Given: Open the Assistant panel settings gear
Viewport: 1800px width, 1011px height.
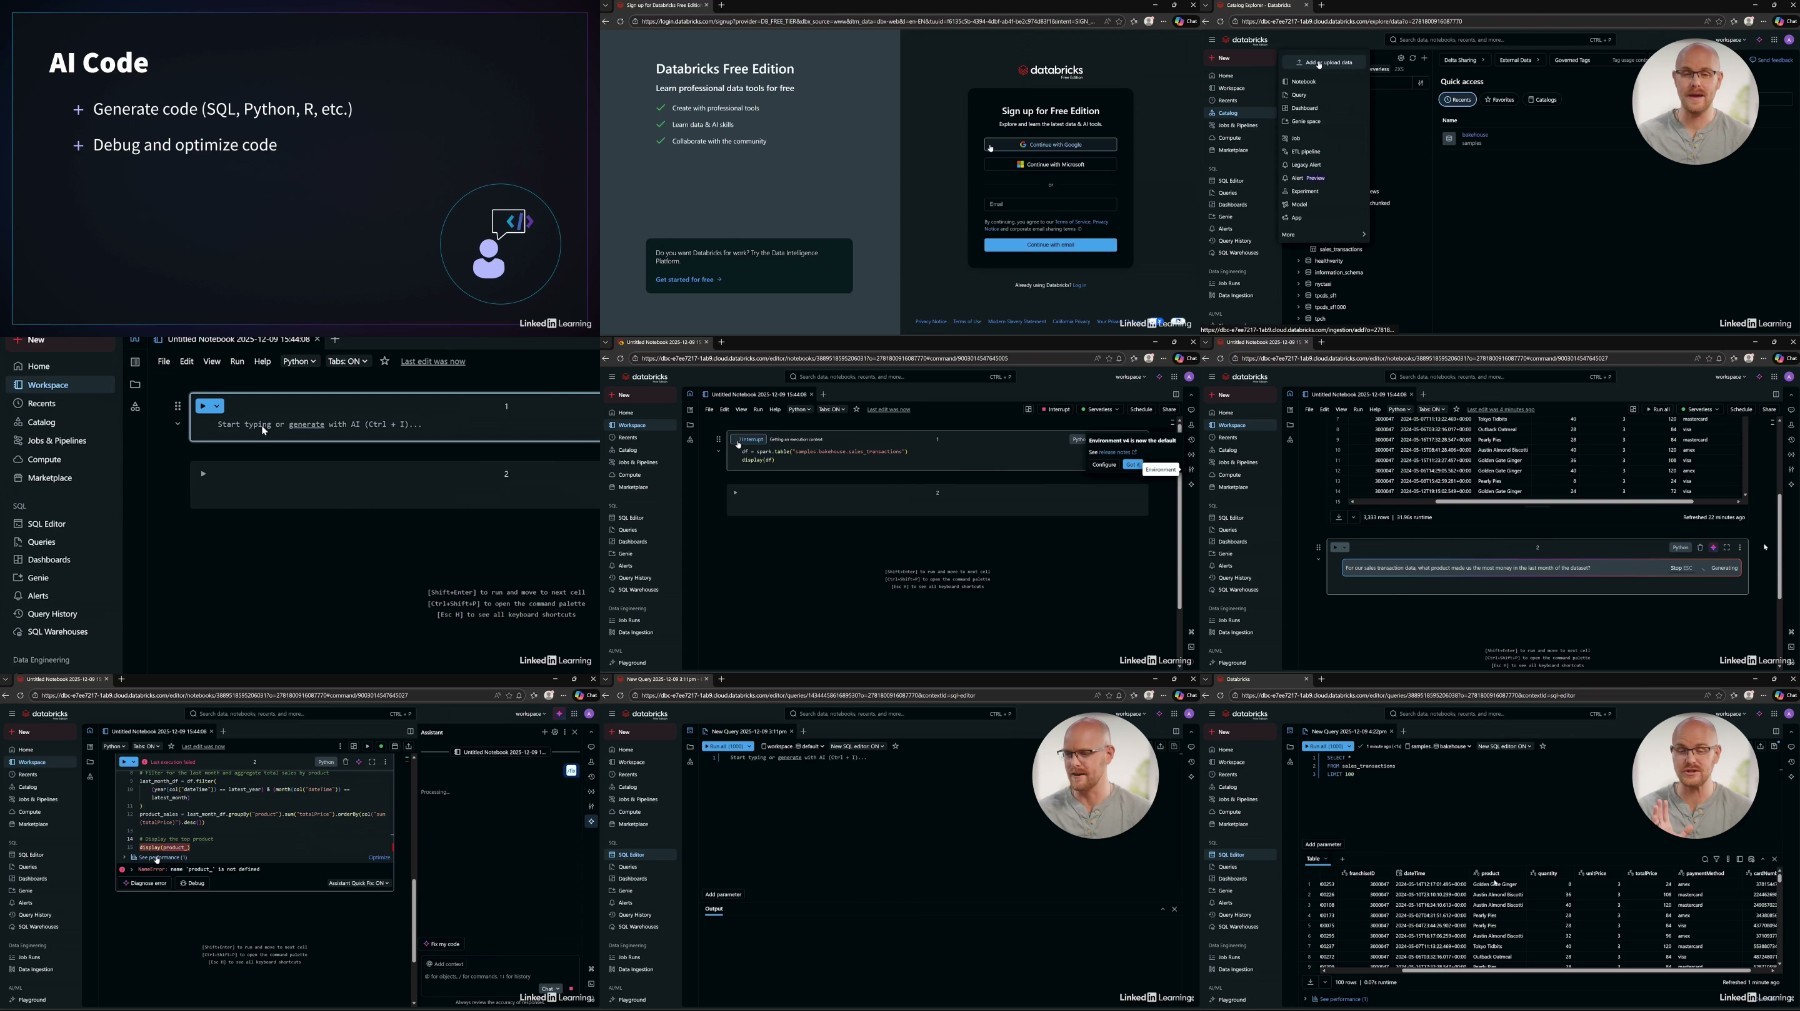Looking at the screenshot, I should (554, 732).
